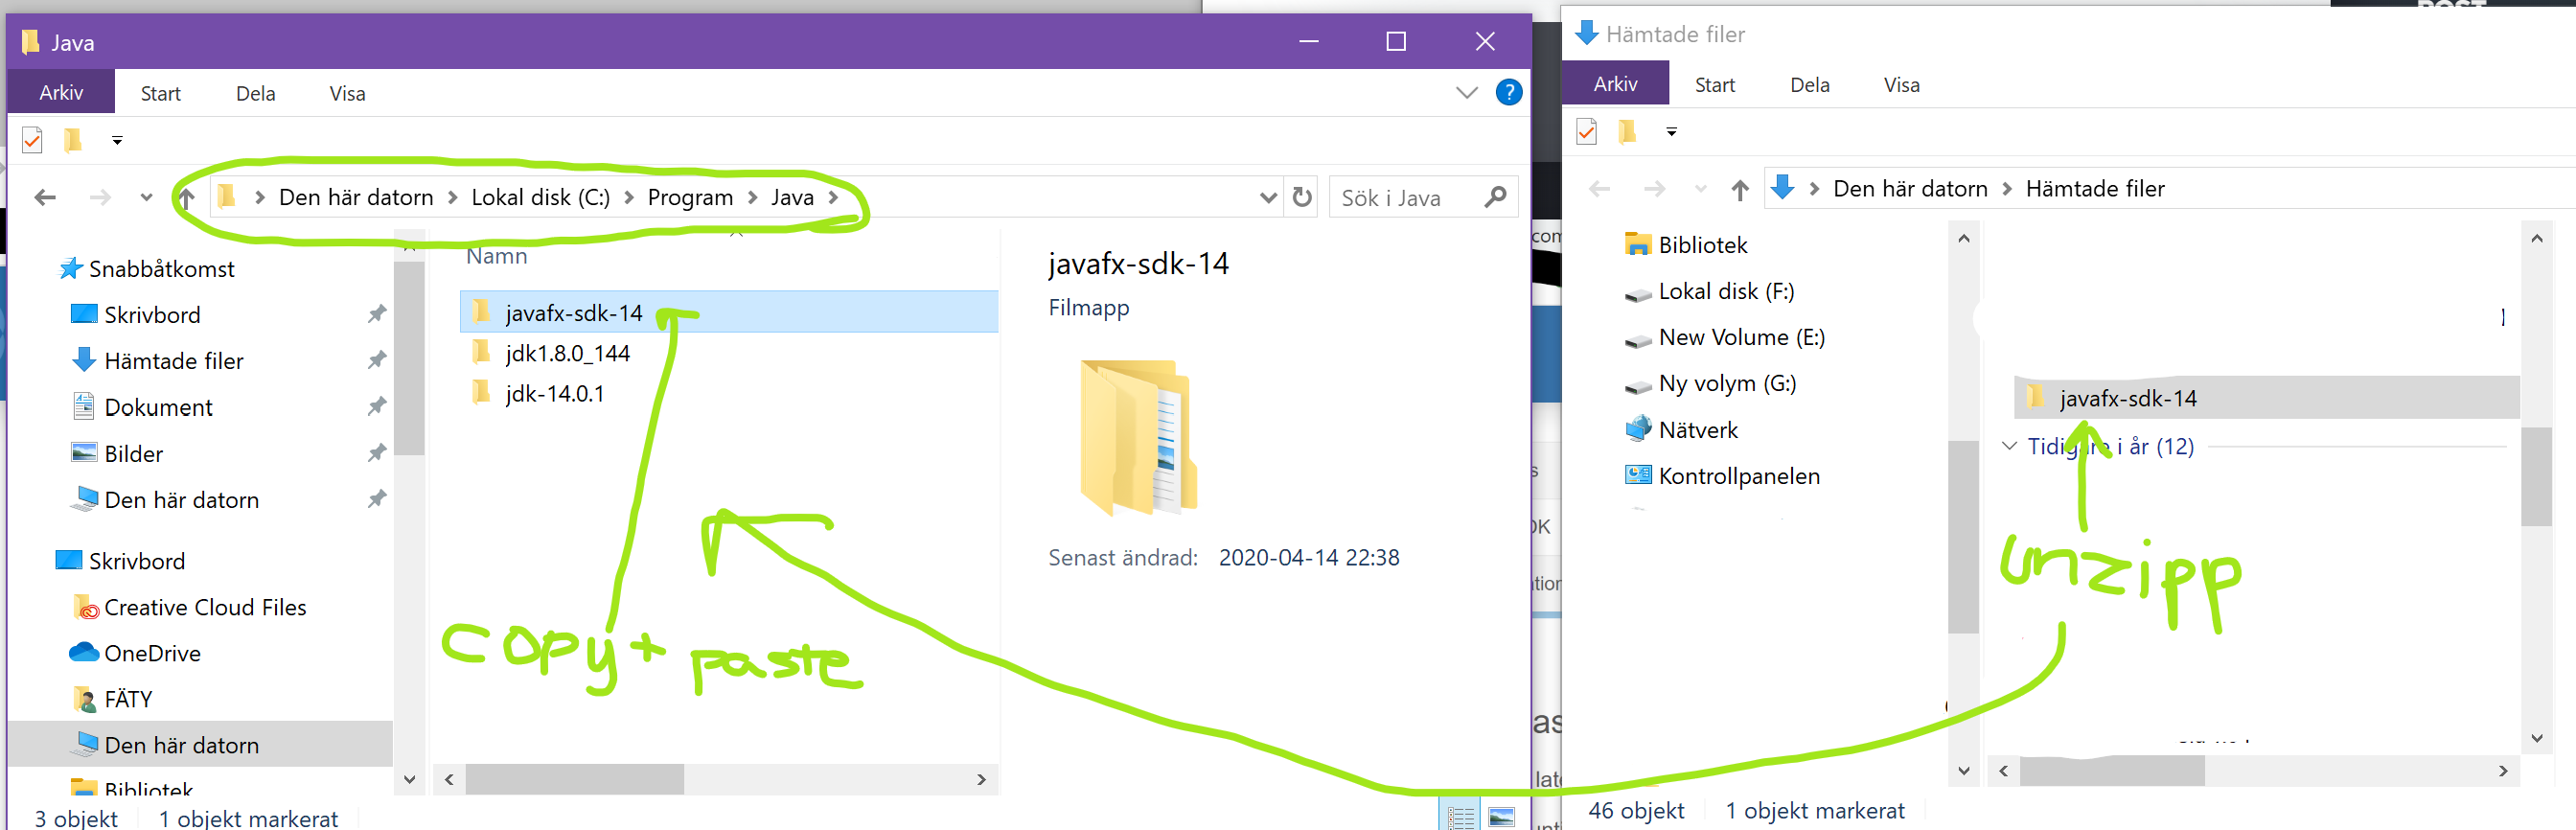Select the jdk-14.0.1 folder
The width and height of the screenshot is (2576, 830).
coord(554,393)
